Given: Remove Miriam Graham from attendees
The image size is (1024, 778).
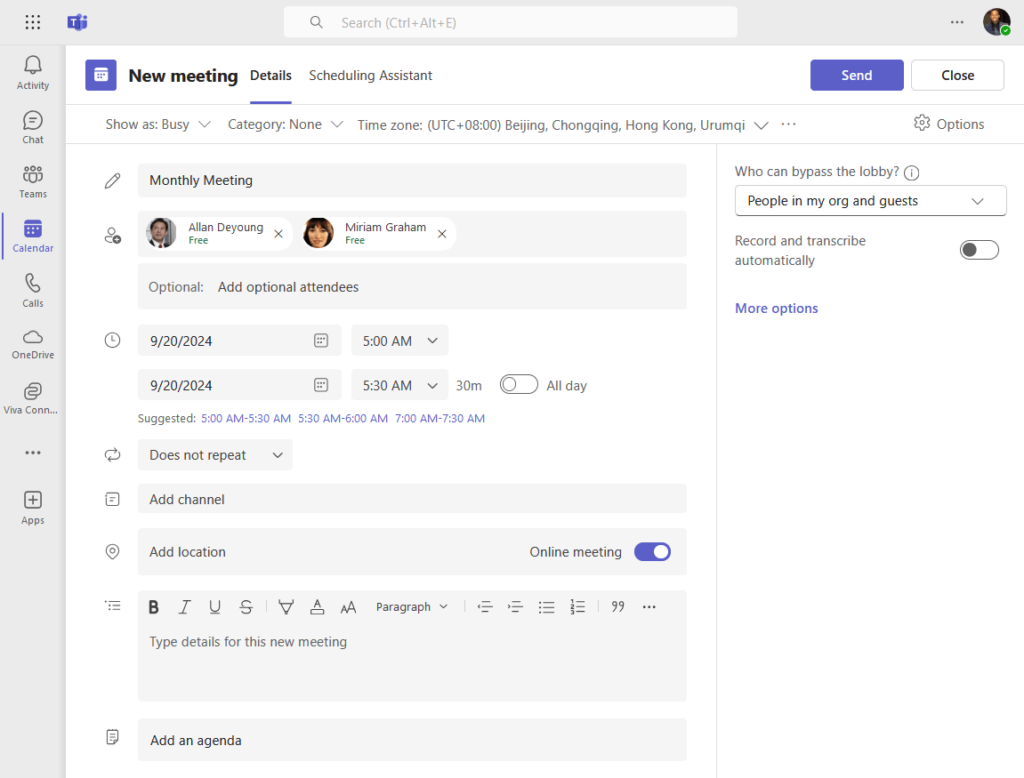Looking at the screenshot, I should tap(442, 234).
